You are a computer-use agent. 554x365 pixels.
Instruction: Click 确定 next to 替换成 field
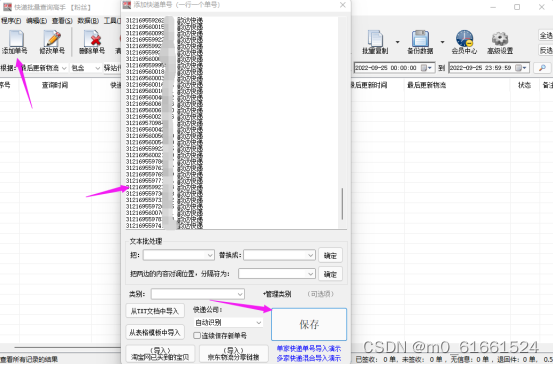[x=330, y=255]
